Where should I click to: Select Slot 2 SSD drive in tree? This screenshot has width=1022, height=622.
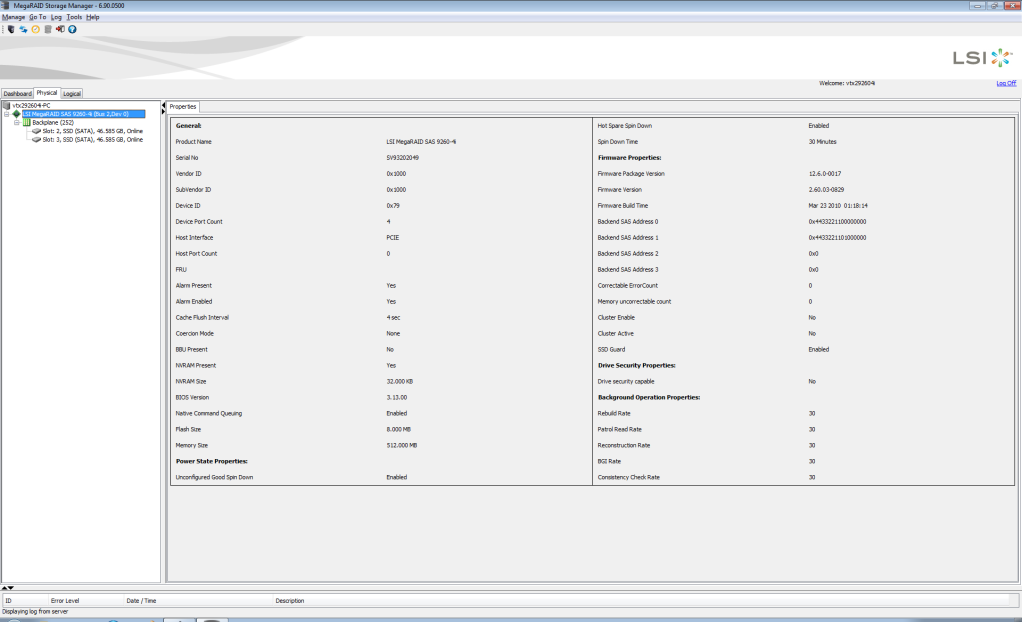pyautogui.click(x=93, y=131)
